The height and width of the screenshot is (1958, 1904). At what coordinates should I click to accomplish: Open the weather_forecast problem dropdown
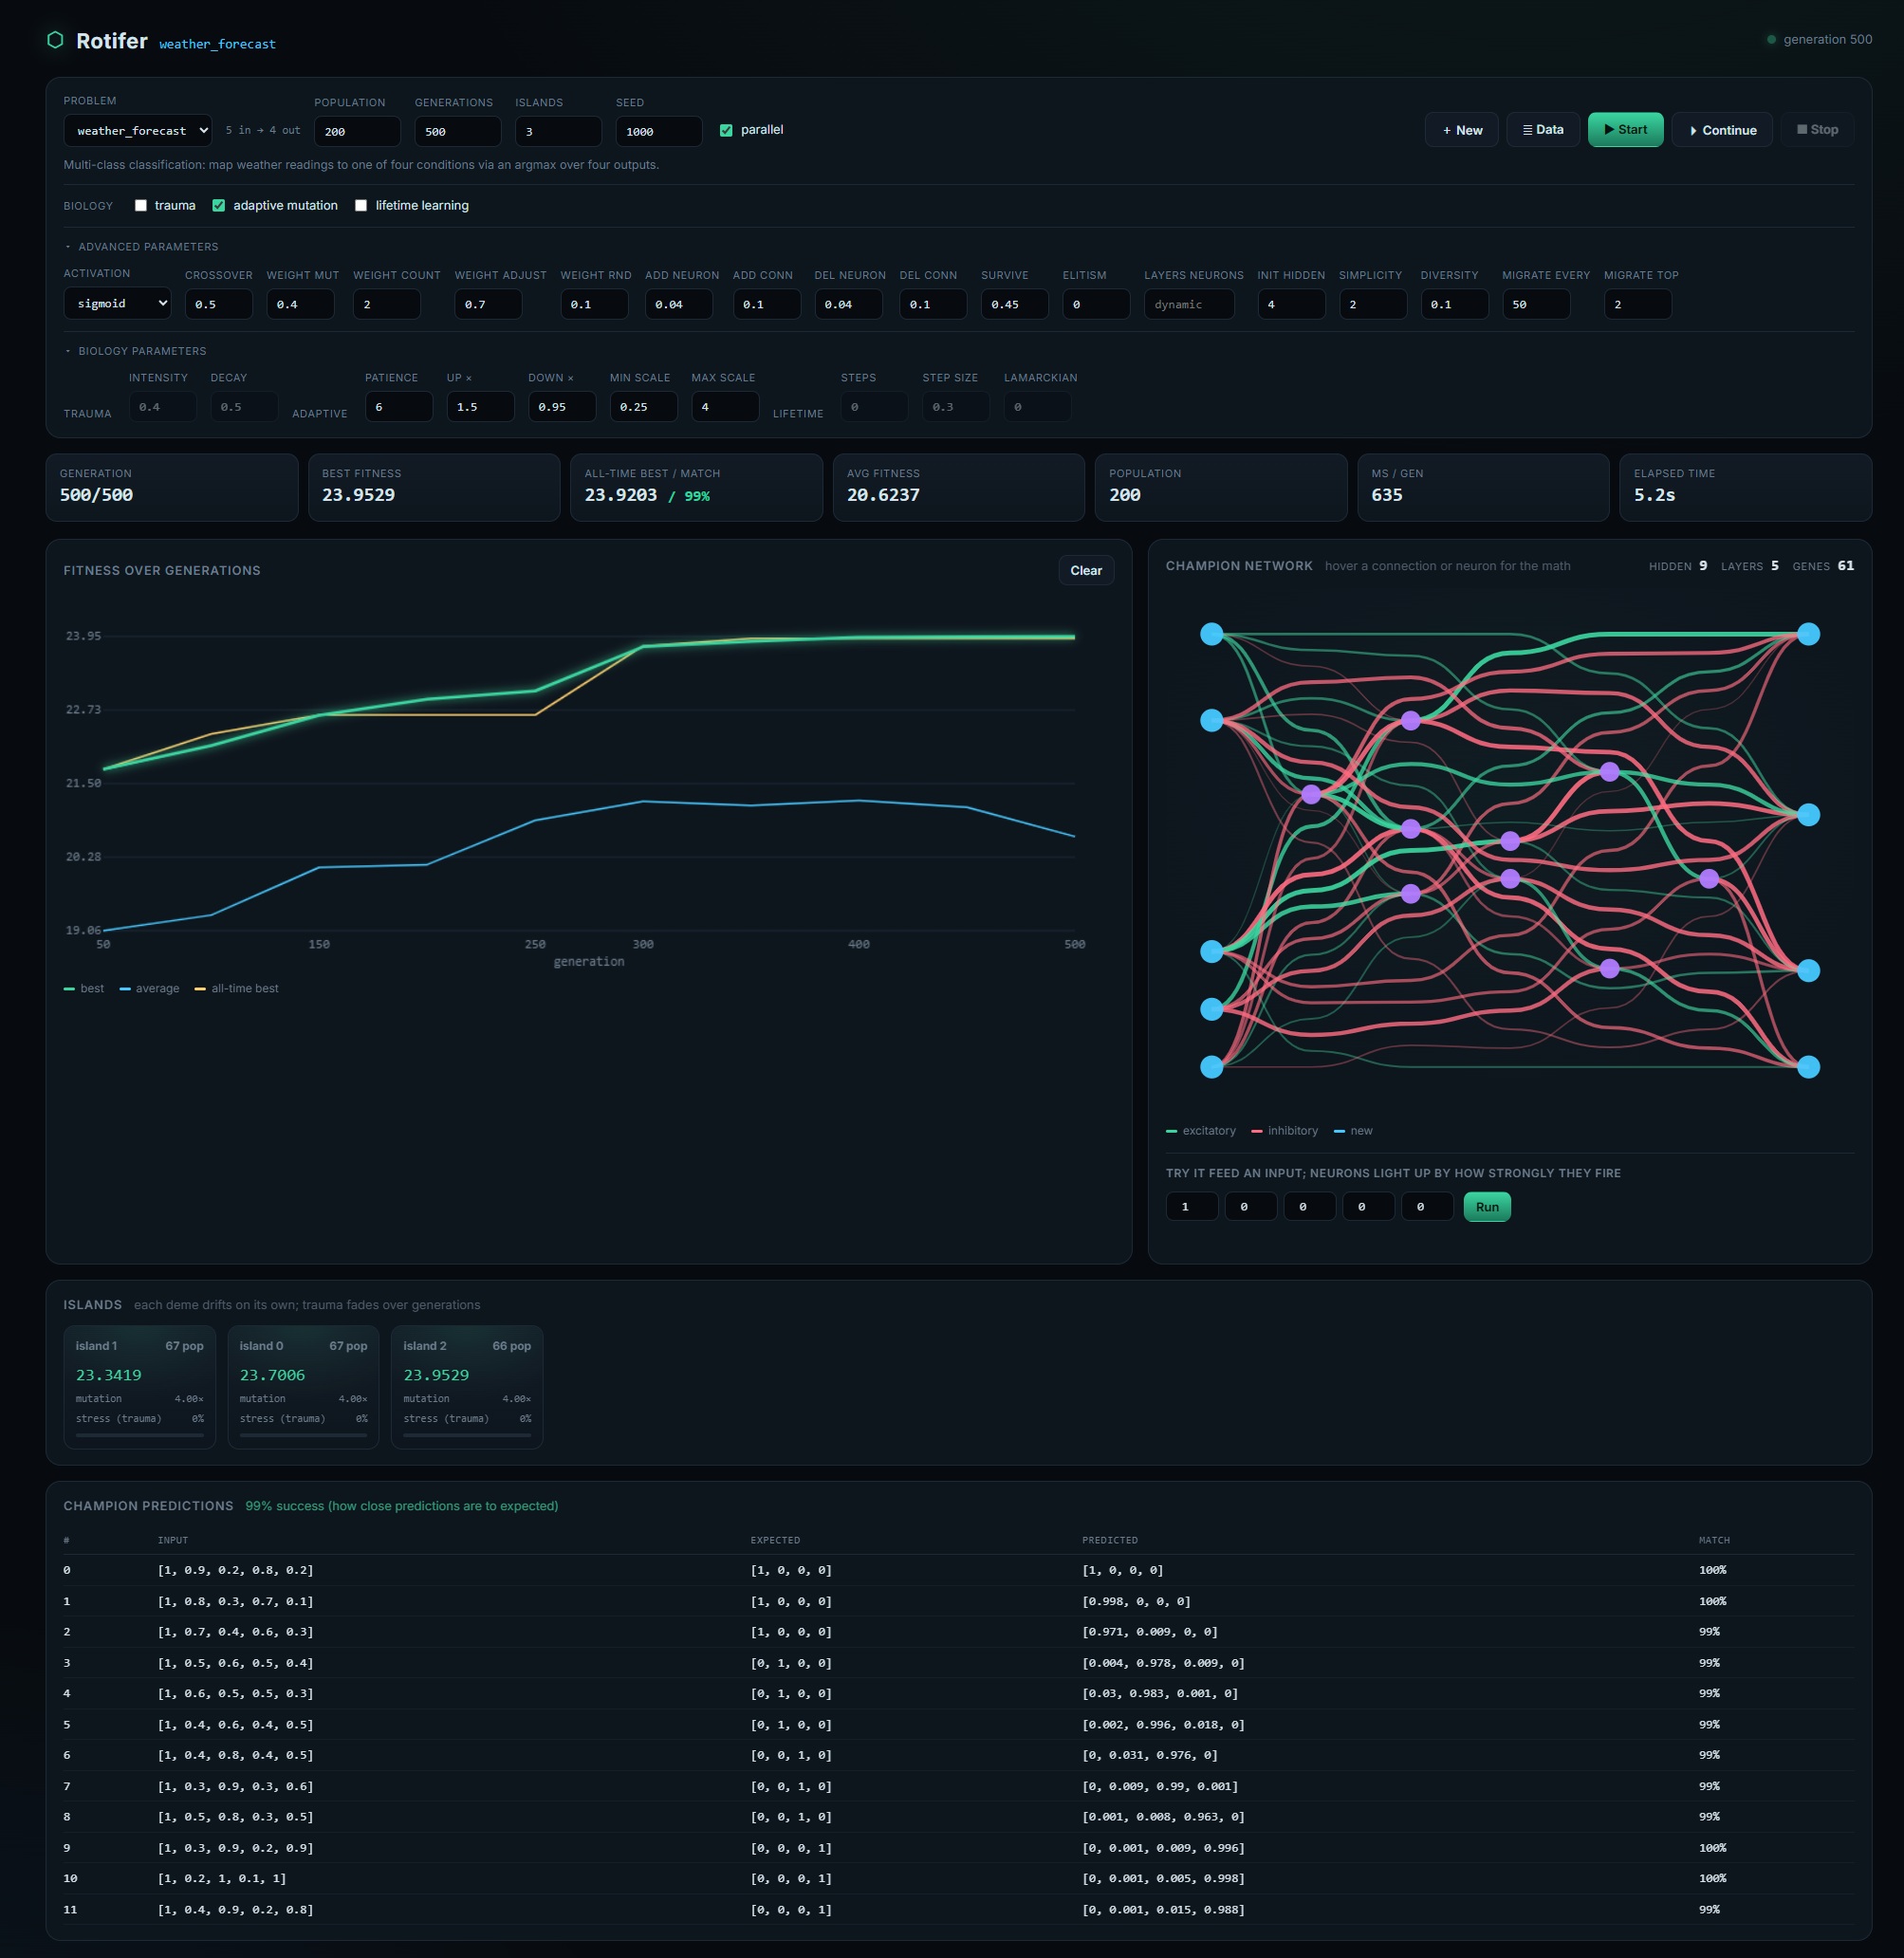click(x=138, y=131)
